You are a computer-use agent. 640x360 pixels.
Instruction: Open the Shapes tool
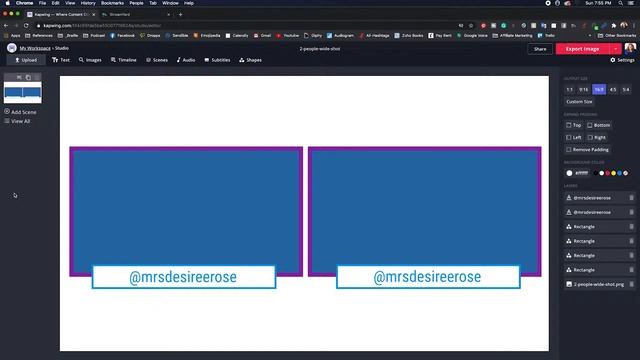(x=250, y=60)
